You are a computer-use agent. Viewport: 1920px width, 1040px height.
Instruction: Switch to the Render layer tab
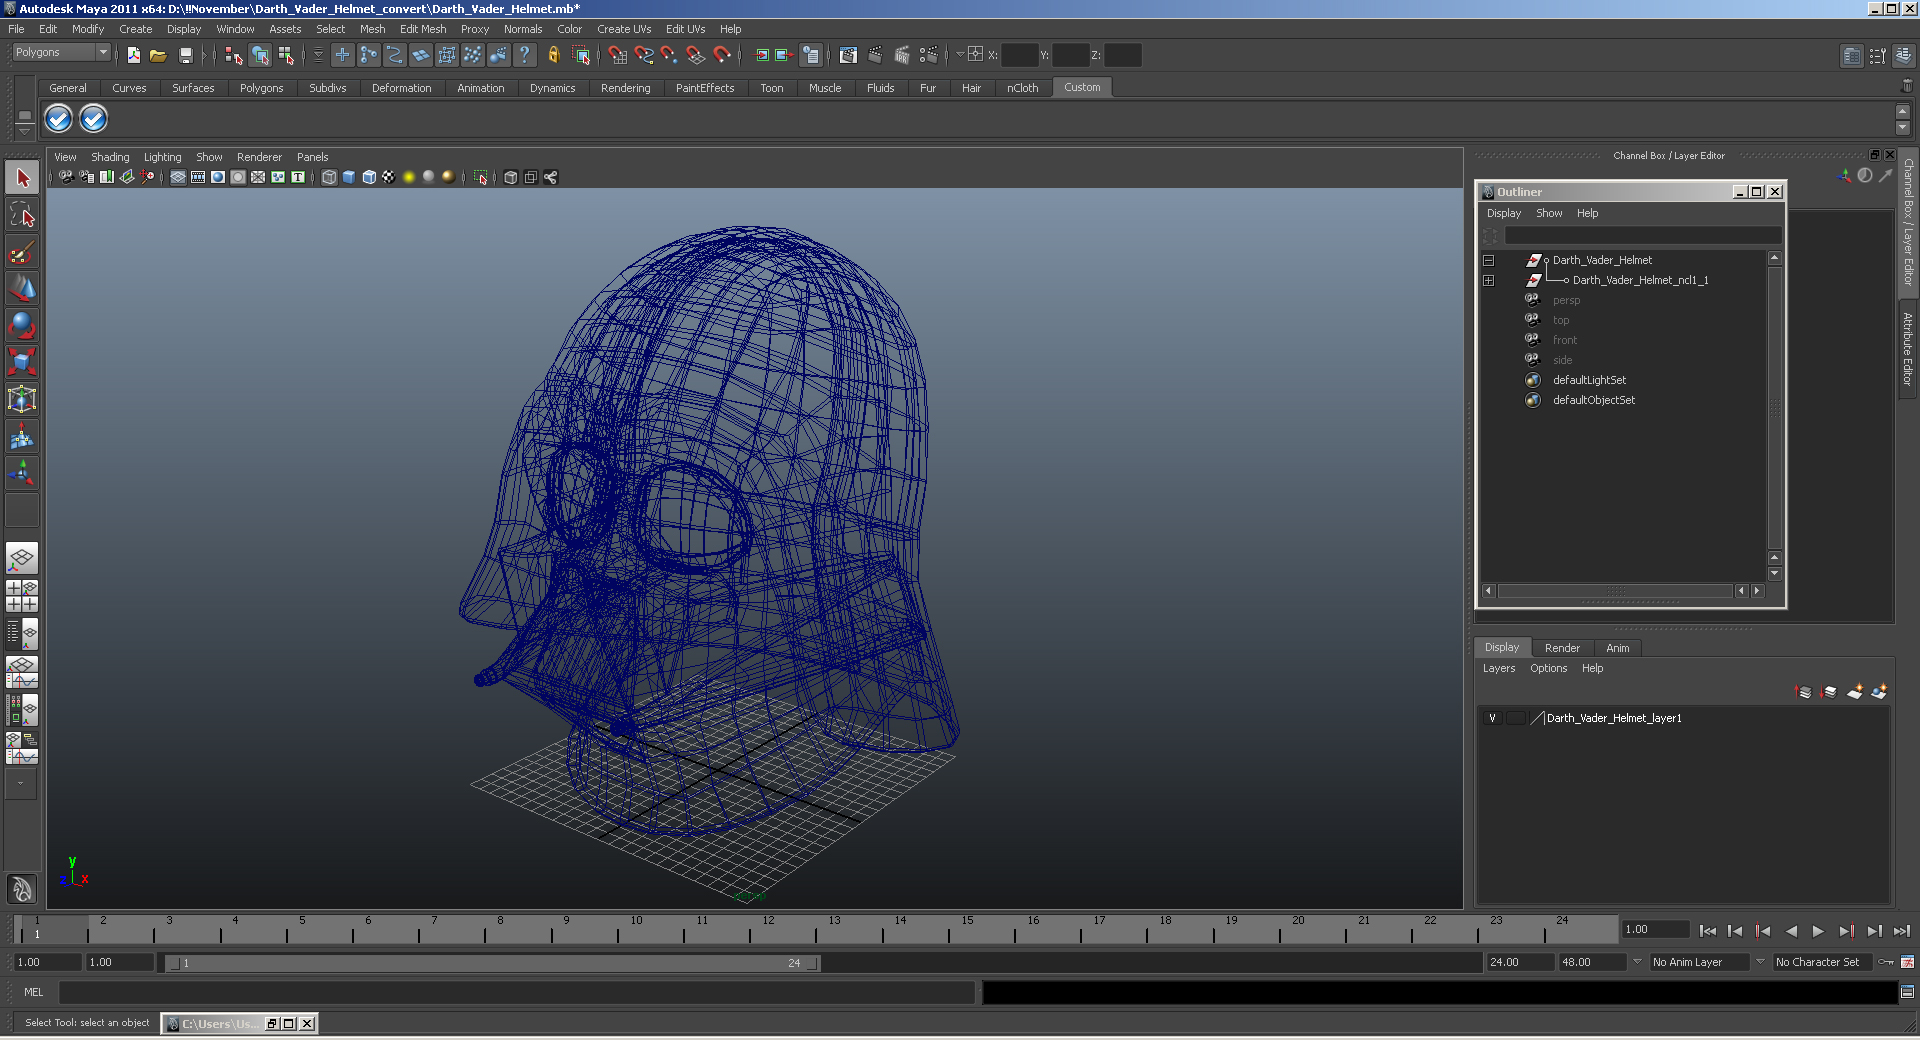(x=1562, y=648)
